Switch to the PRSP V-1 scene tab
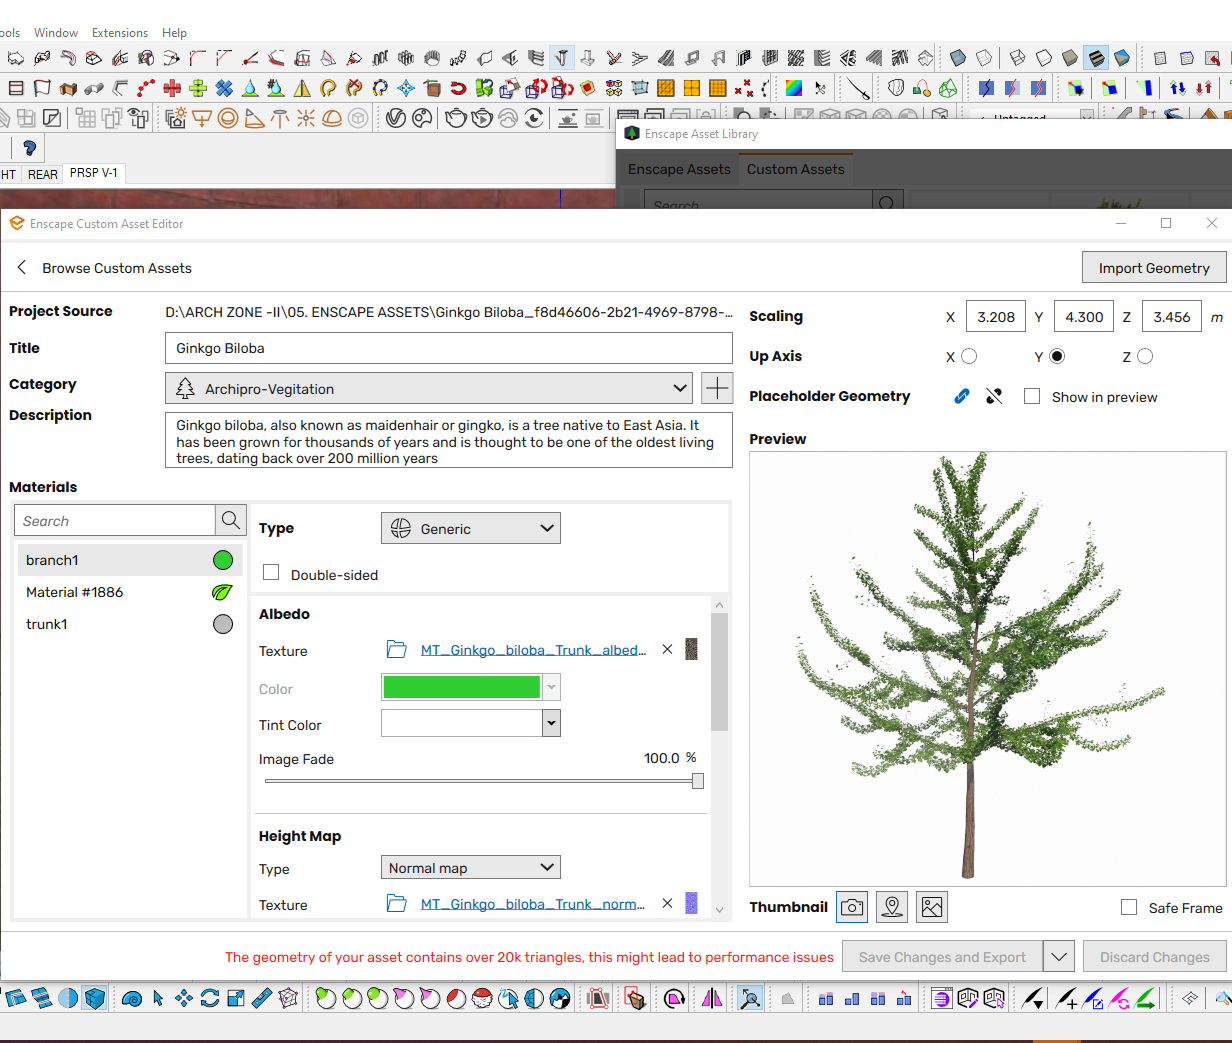 (94, 173)
